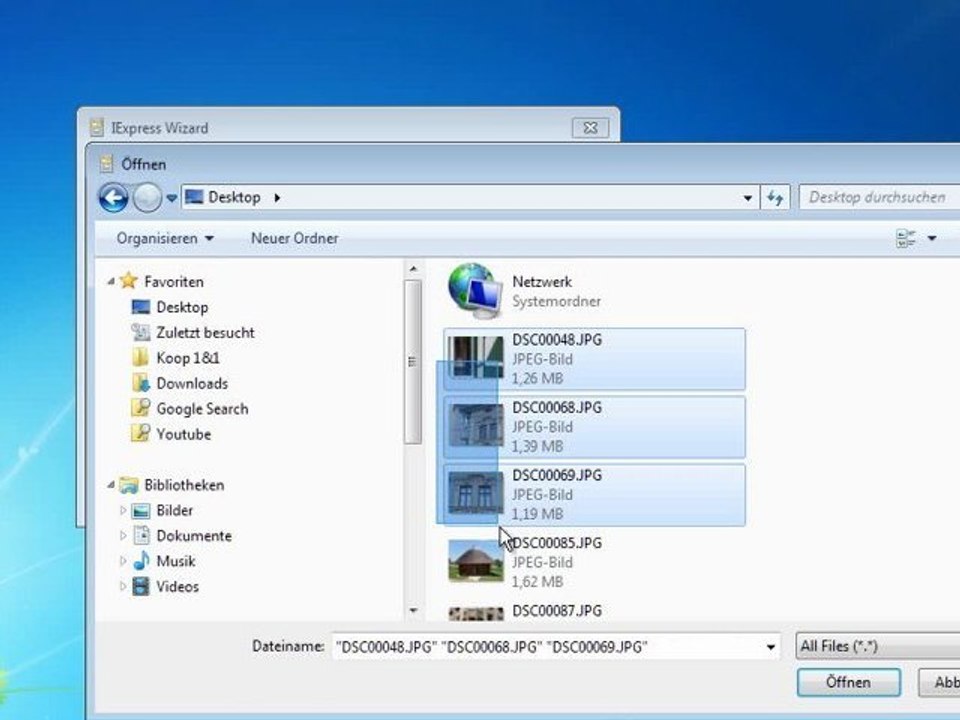Click the Abbrechen button

pyautogui.click(x=940, y=682)
